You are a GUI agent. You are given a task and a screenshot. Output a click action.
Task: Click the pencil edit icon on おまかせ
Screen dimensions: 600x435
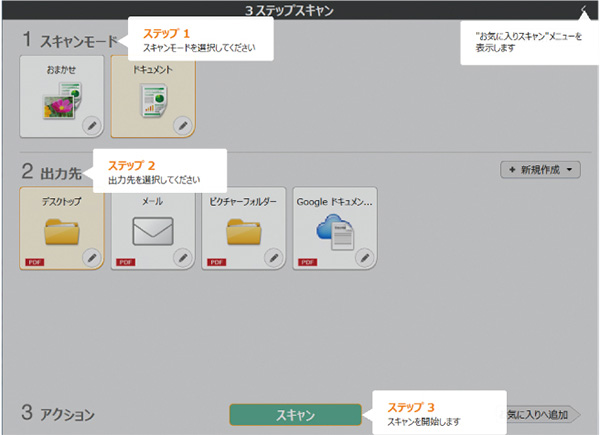[x=91, y=125]
